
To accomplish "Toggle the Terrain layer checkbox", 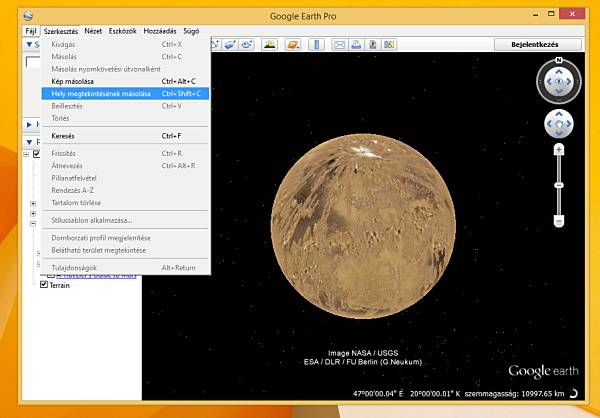I will (x=44, y=284).
